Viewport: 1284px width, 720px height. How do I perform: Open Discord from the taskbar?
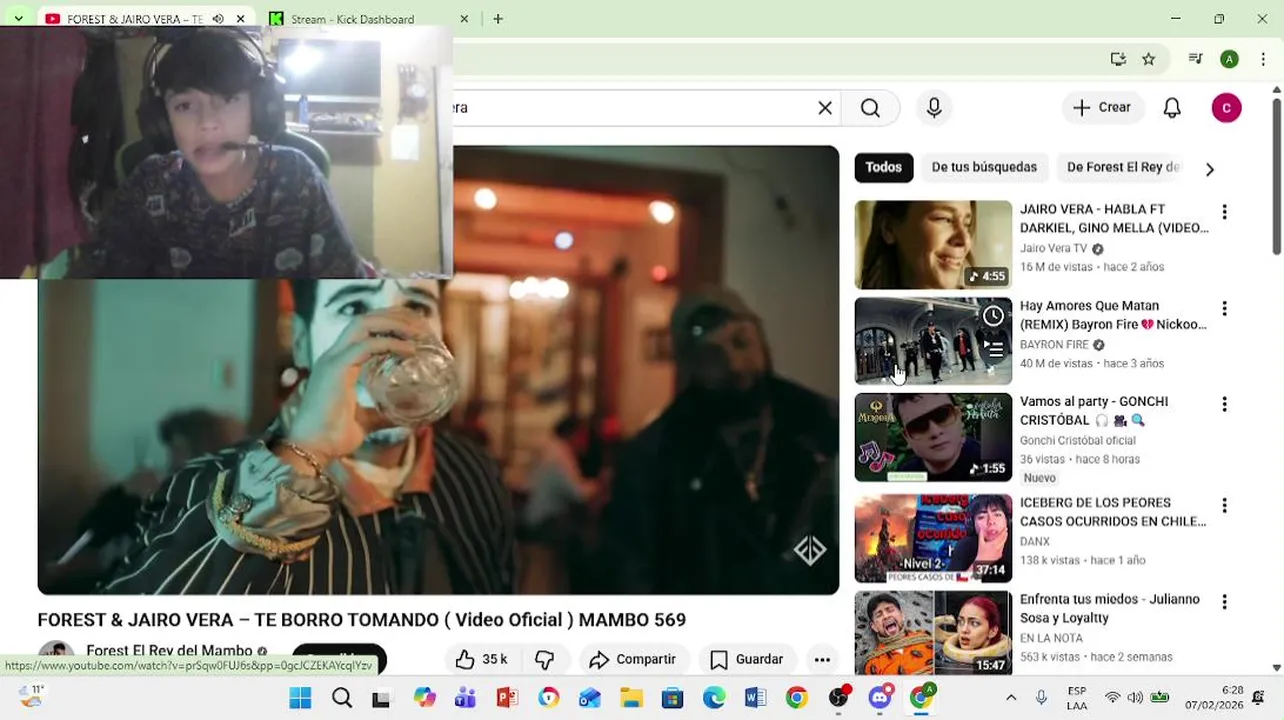point(880,698)
